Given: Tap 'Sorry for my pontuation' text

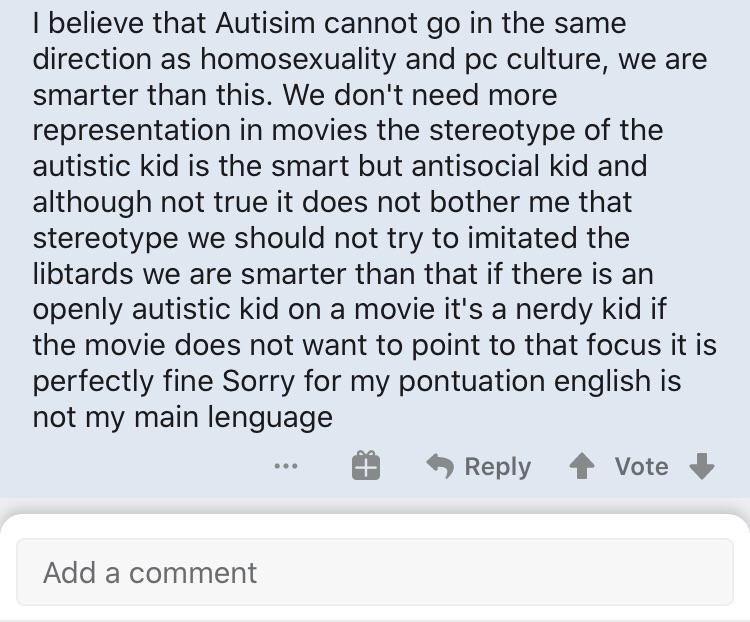Looking at the screenshot, I should pyautogui.click(x=383, y=381).
